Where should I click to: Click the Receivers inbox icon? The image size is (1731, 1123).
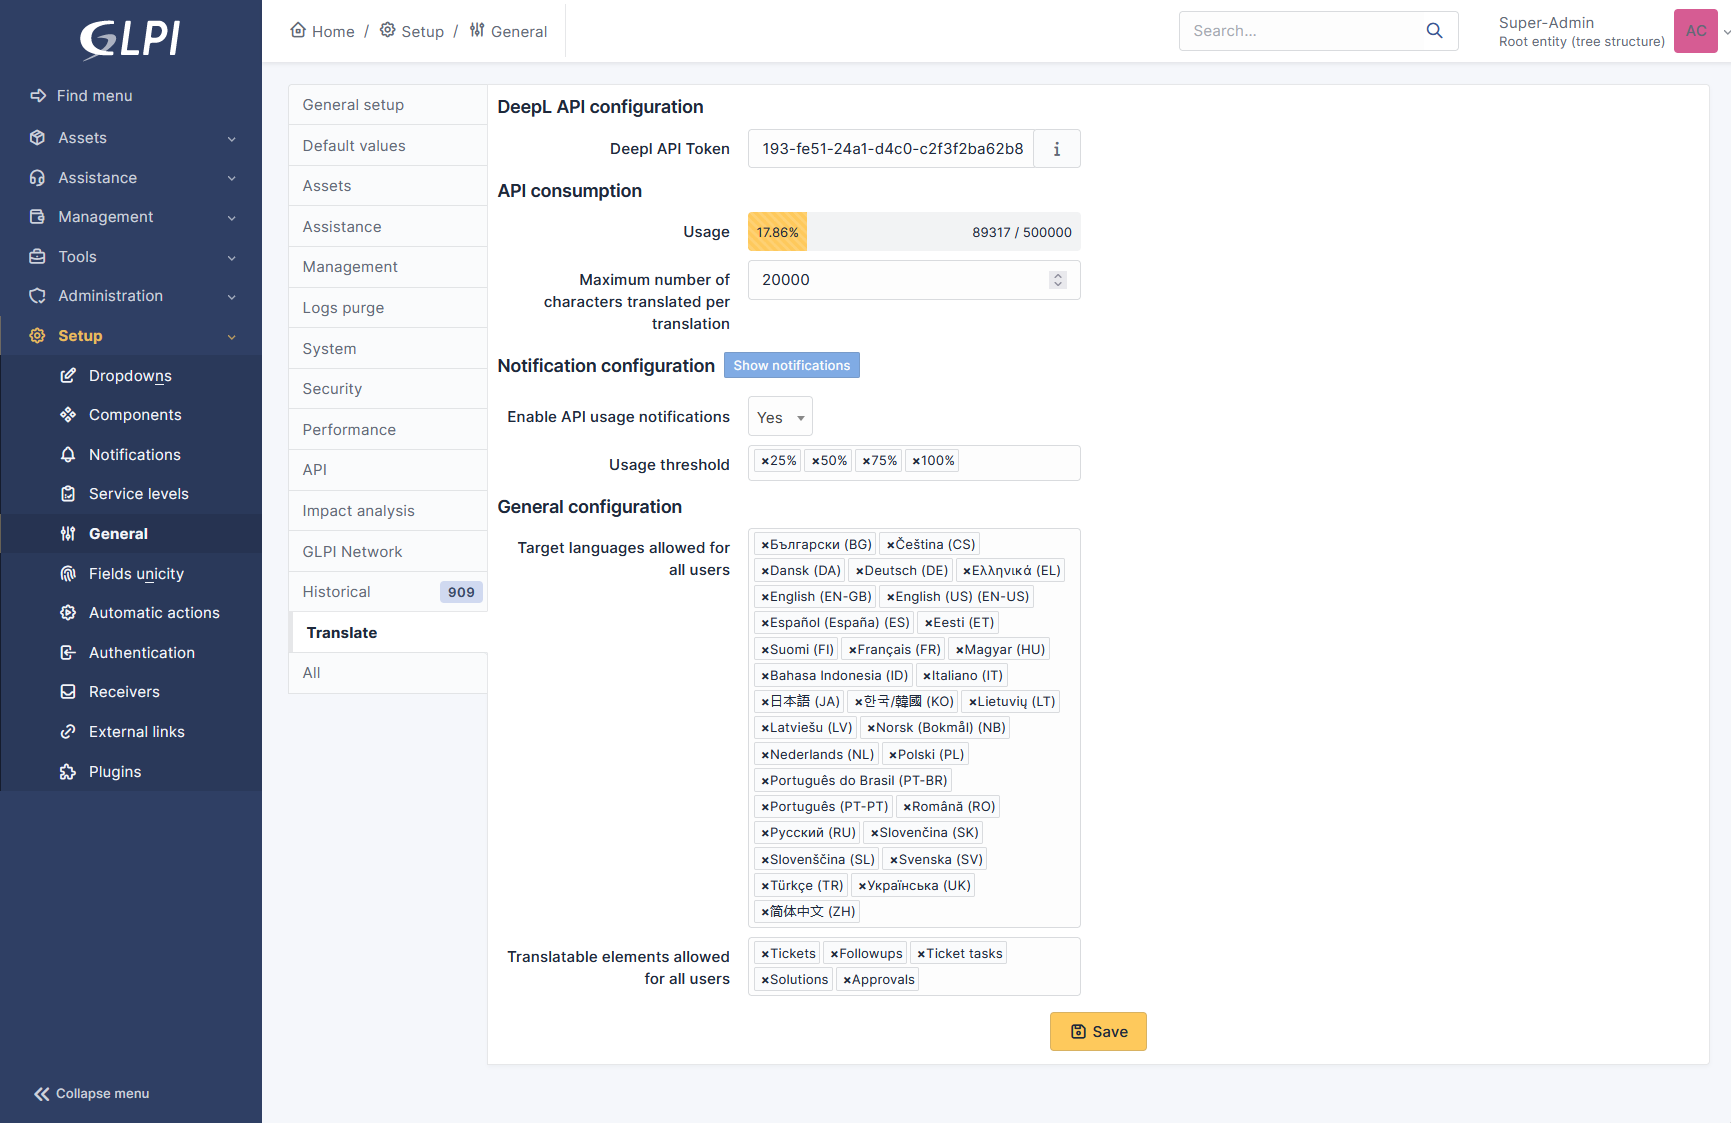point(68,692)
